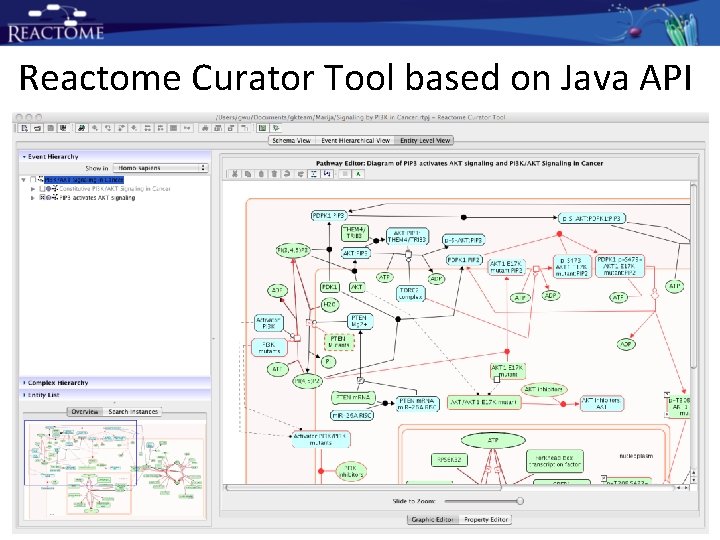The width and height of the screenshot is (720, 540).
Task: Click the copy icon in Pathway Editor toolbar
Action: (x=248, y=174)
